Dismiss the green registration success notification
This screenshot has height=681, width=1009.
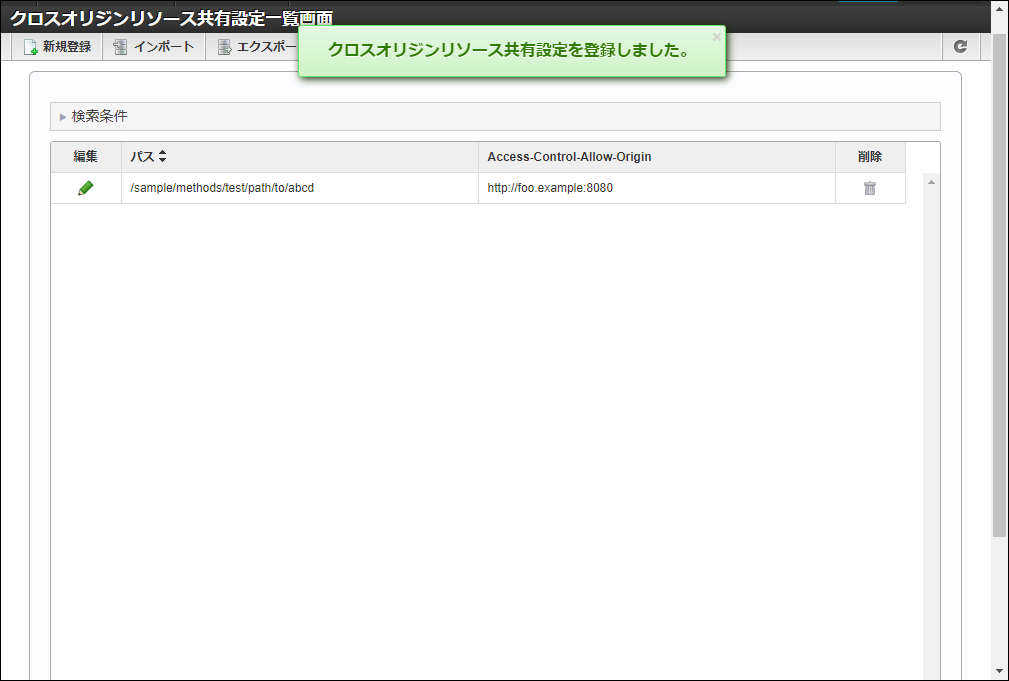(716, 37)
